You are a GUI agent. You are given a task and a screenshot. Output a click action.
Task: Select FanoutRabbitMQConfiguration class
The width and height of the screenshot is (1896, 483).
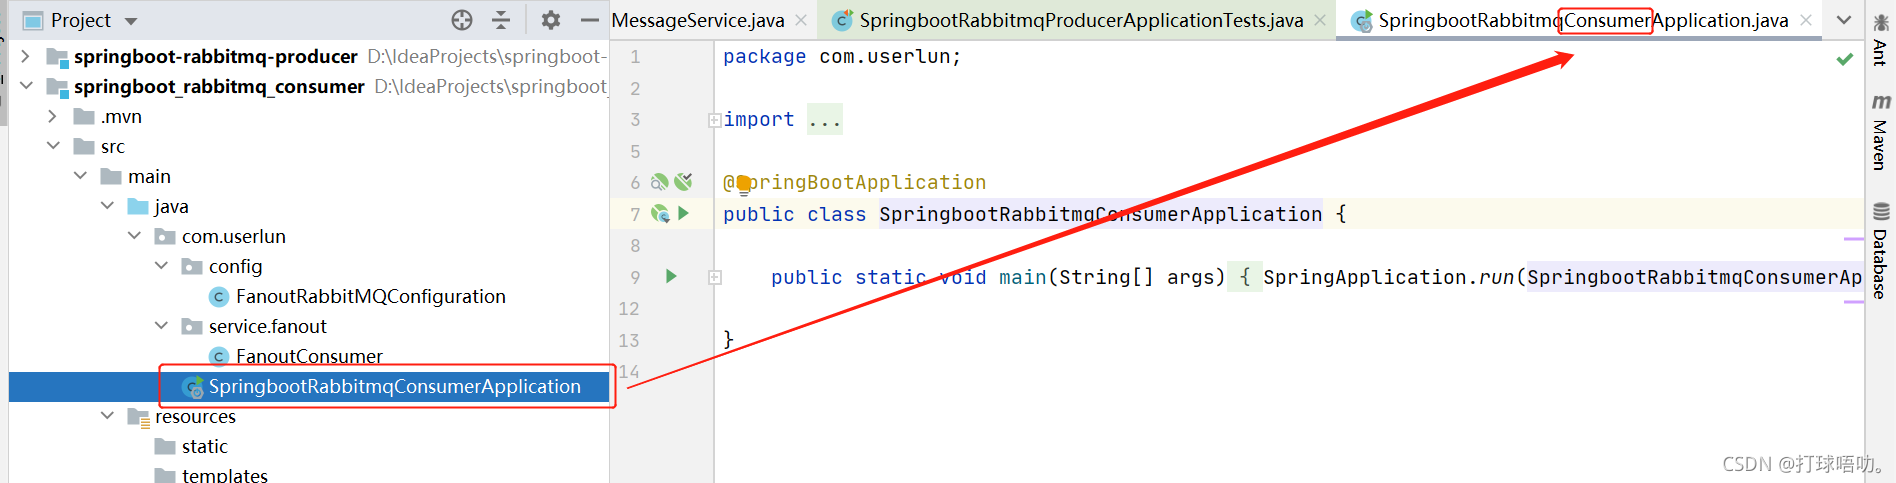[371, 296]
